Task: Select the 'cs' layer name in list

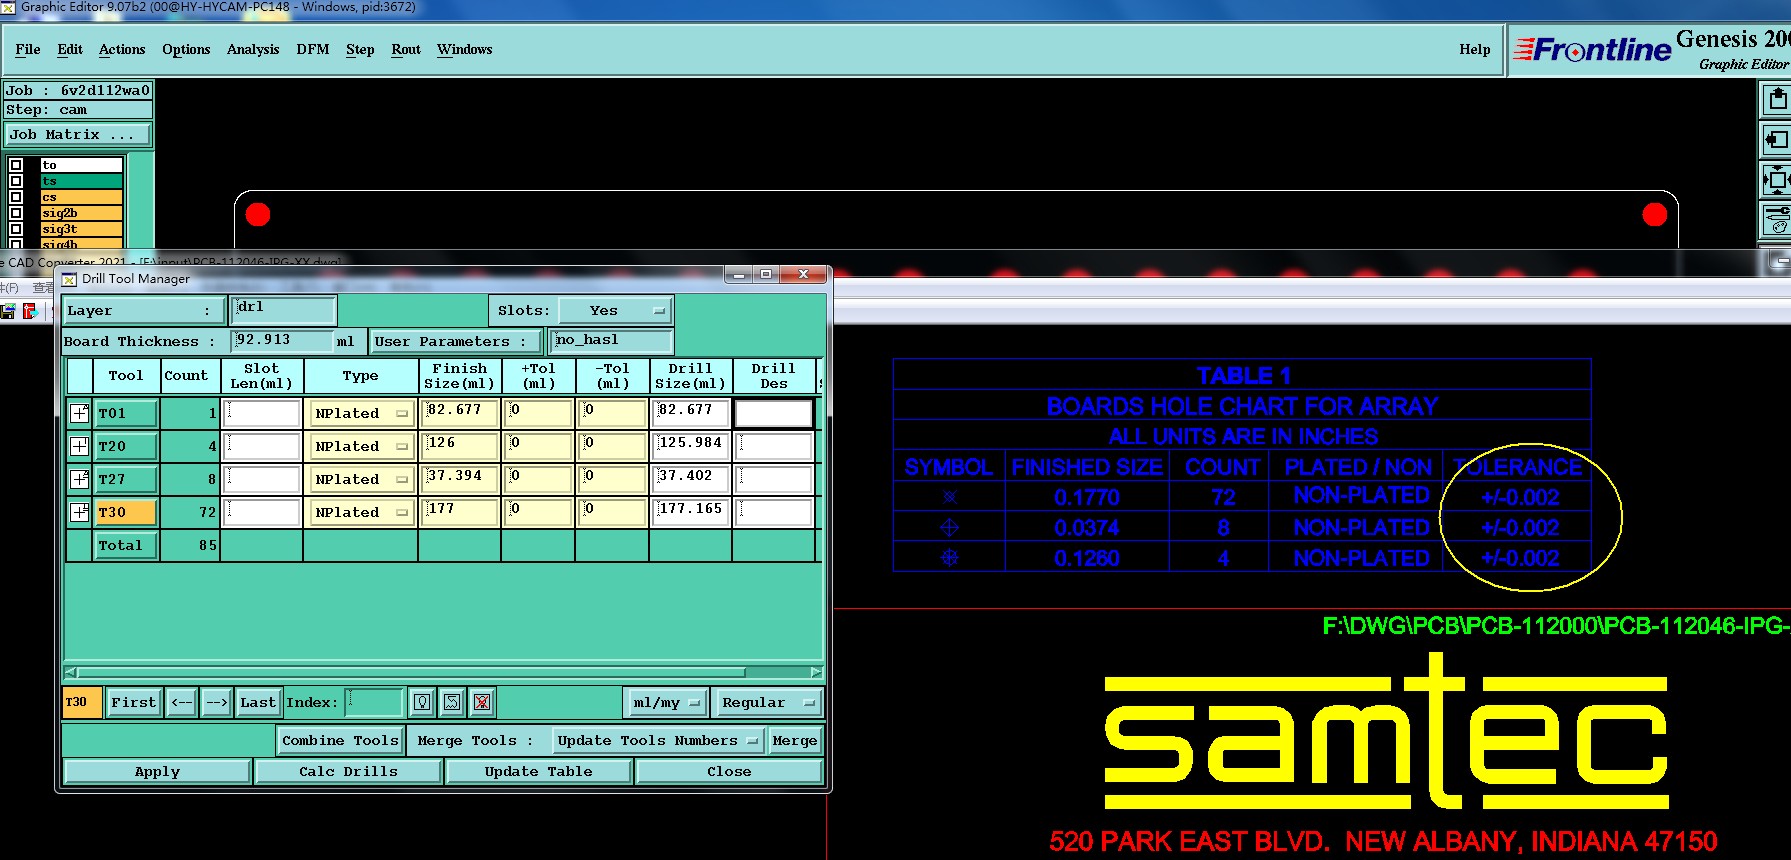Action: point(82,197)
